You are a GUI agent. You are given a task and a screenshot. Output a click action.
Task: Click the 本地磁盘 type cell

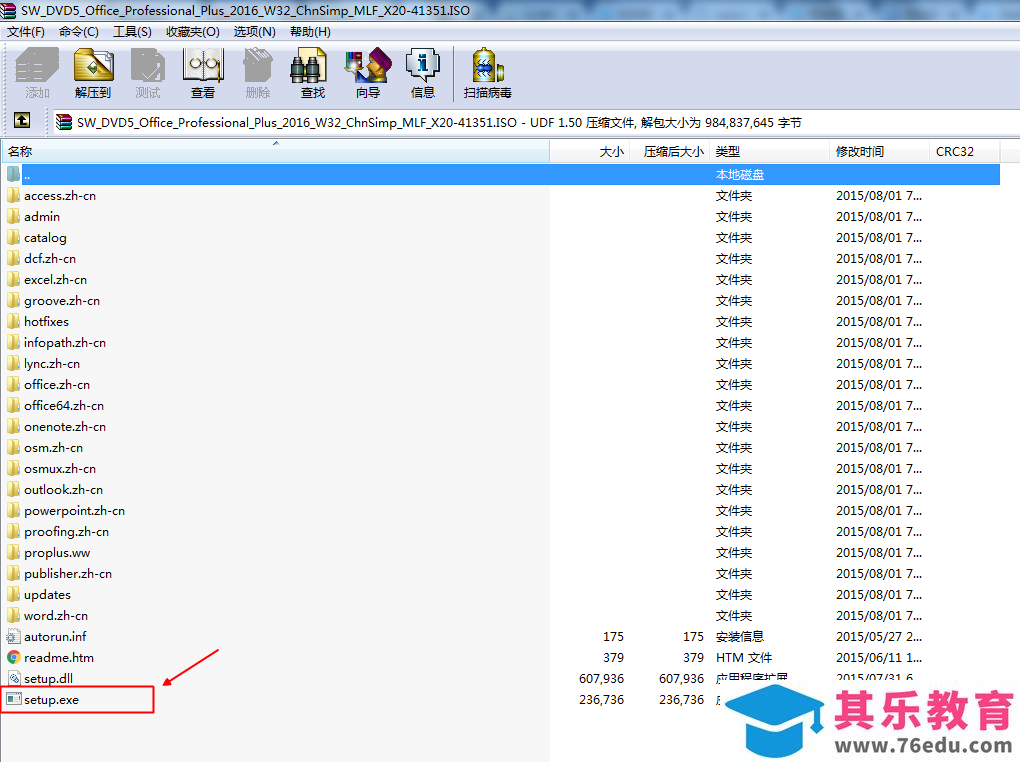(740, 174)
